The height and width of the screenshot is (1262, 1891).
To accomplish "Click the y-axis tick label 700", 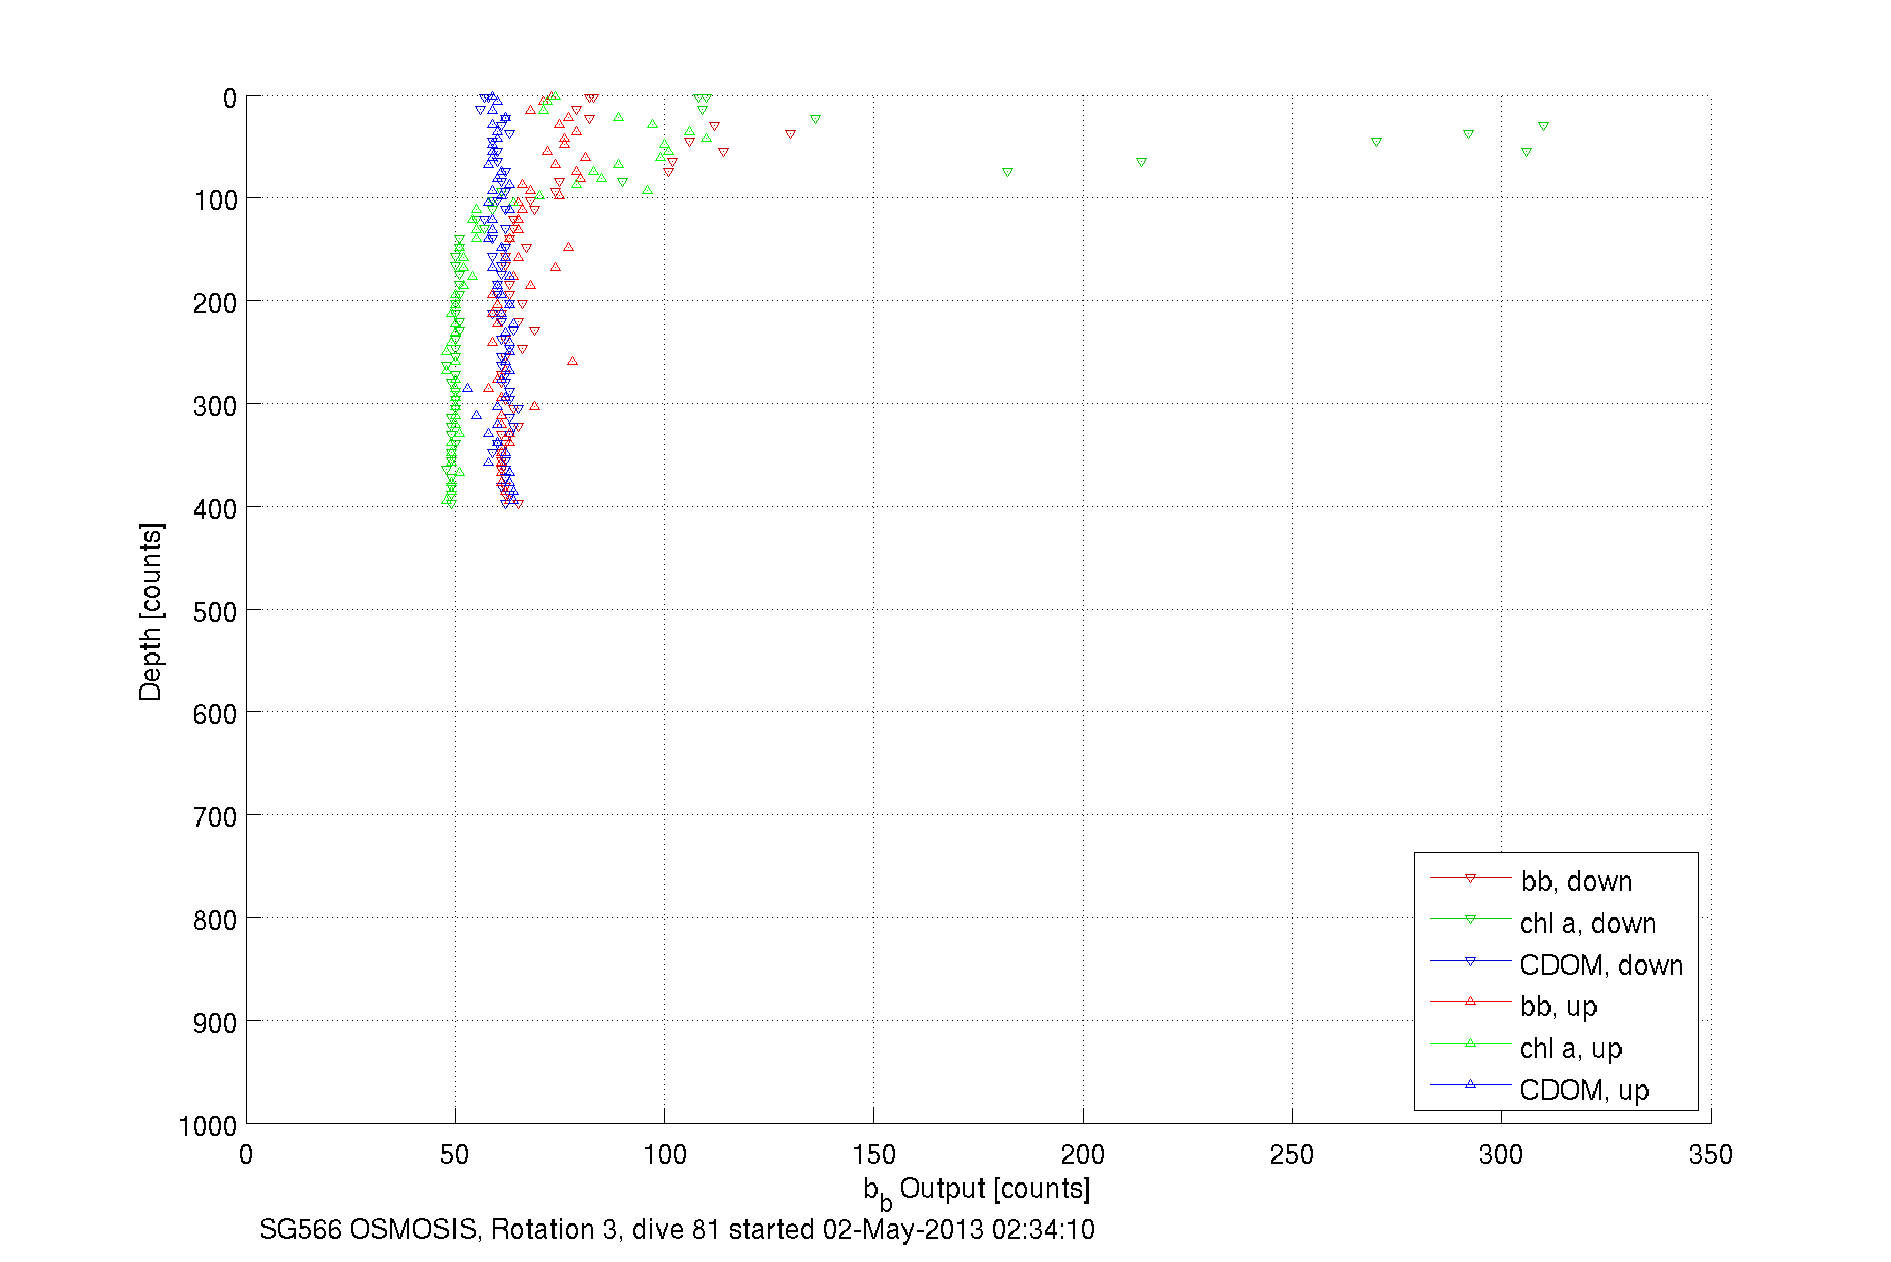I will (215, 818).
